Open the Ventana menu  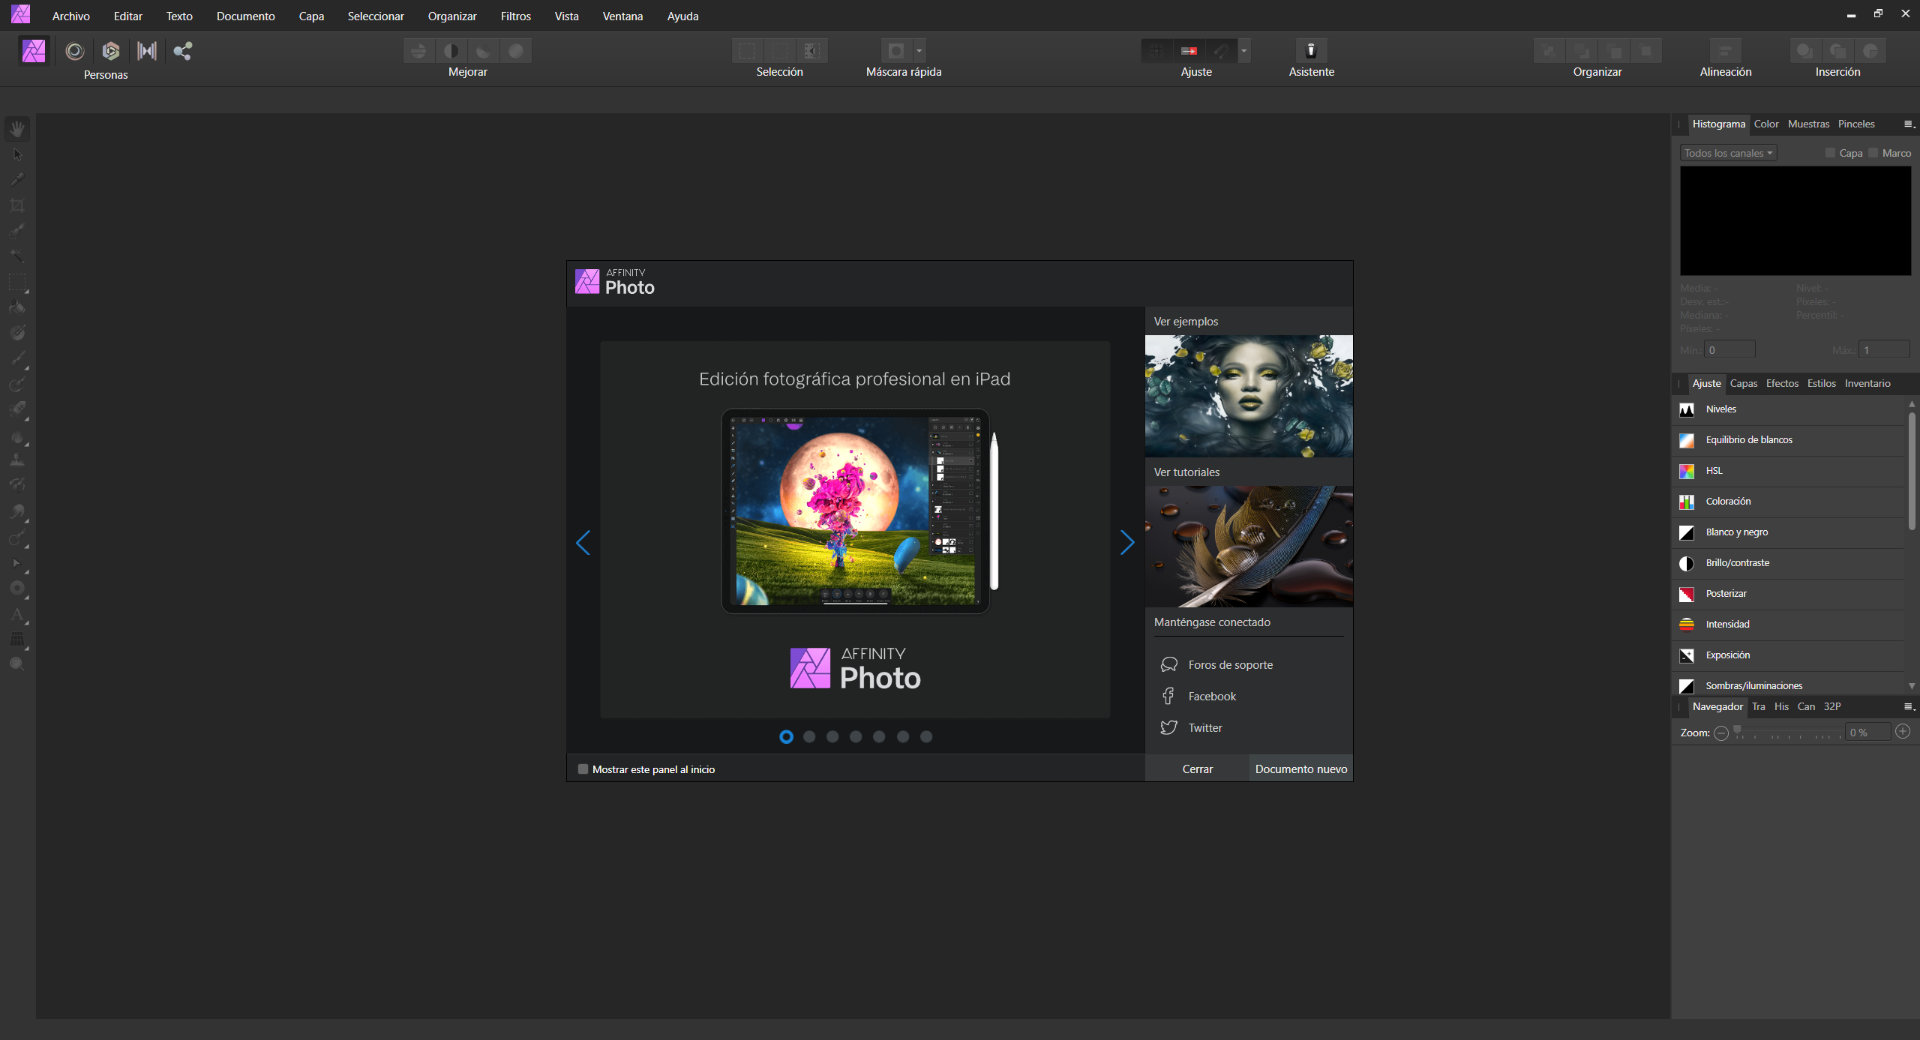click(x=623, y=16)
